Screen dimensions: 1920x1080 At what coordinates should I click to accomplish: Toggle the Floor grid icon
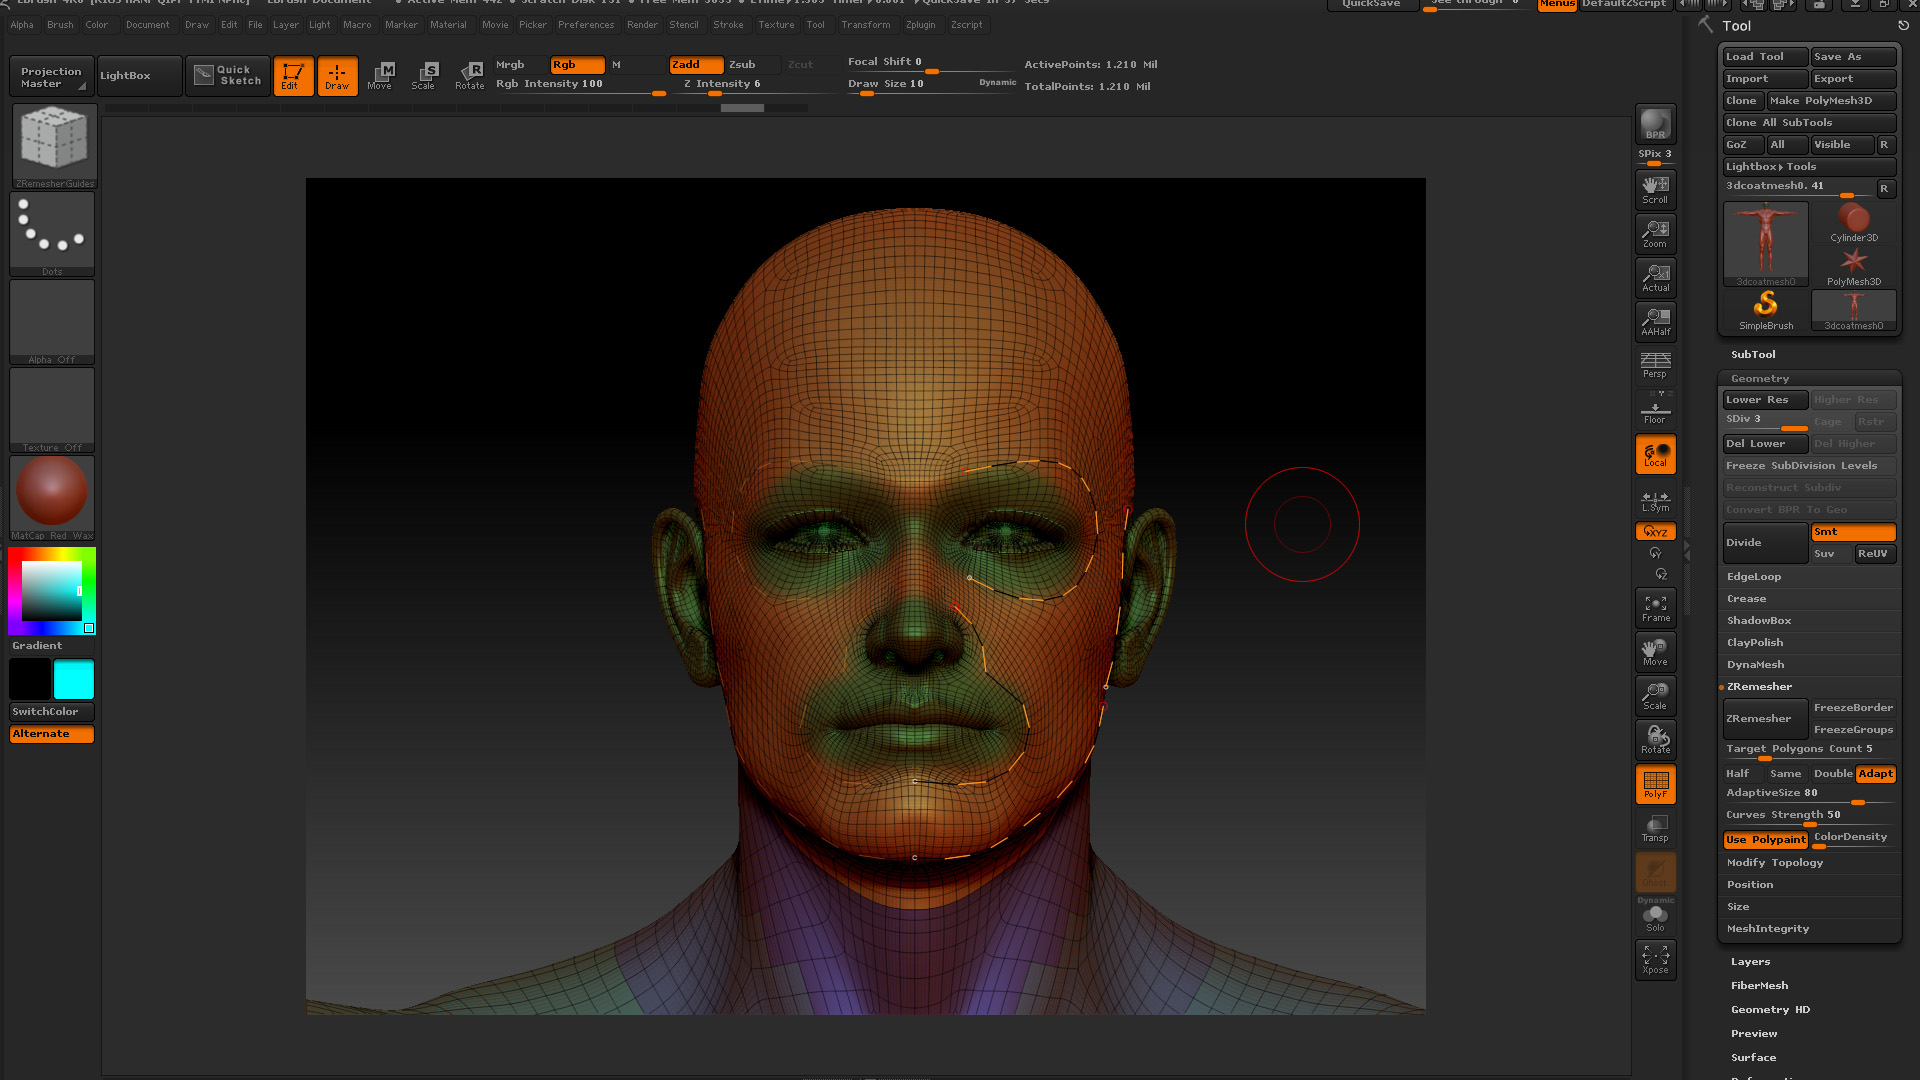1655,410
